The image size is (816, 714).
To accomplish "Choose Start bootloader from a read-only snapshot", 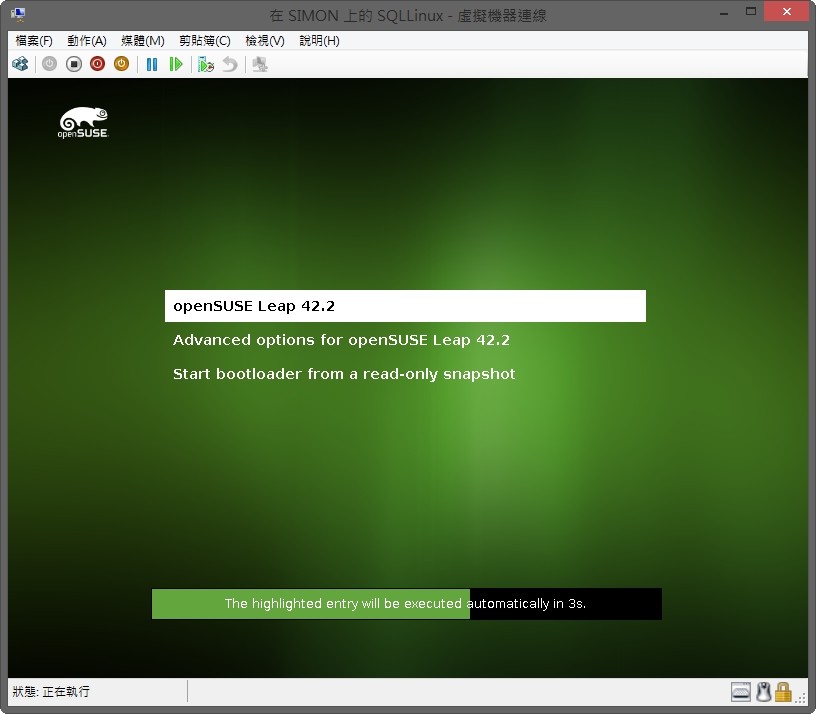I will (344, 374).
